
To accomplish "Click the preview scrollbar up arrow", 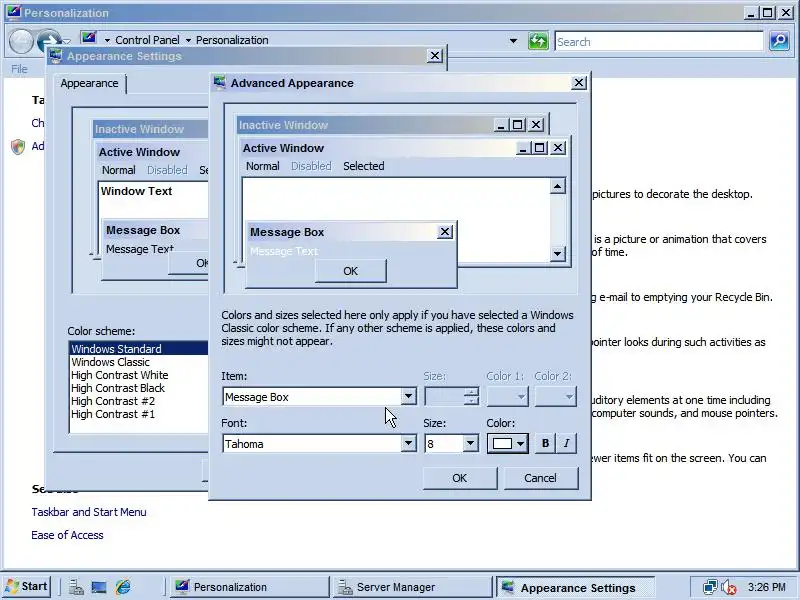I will [x=557, y=186].
